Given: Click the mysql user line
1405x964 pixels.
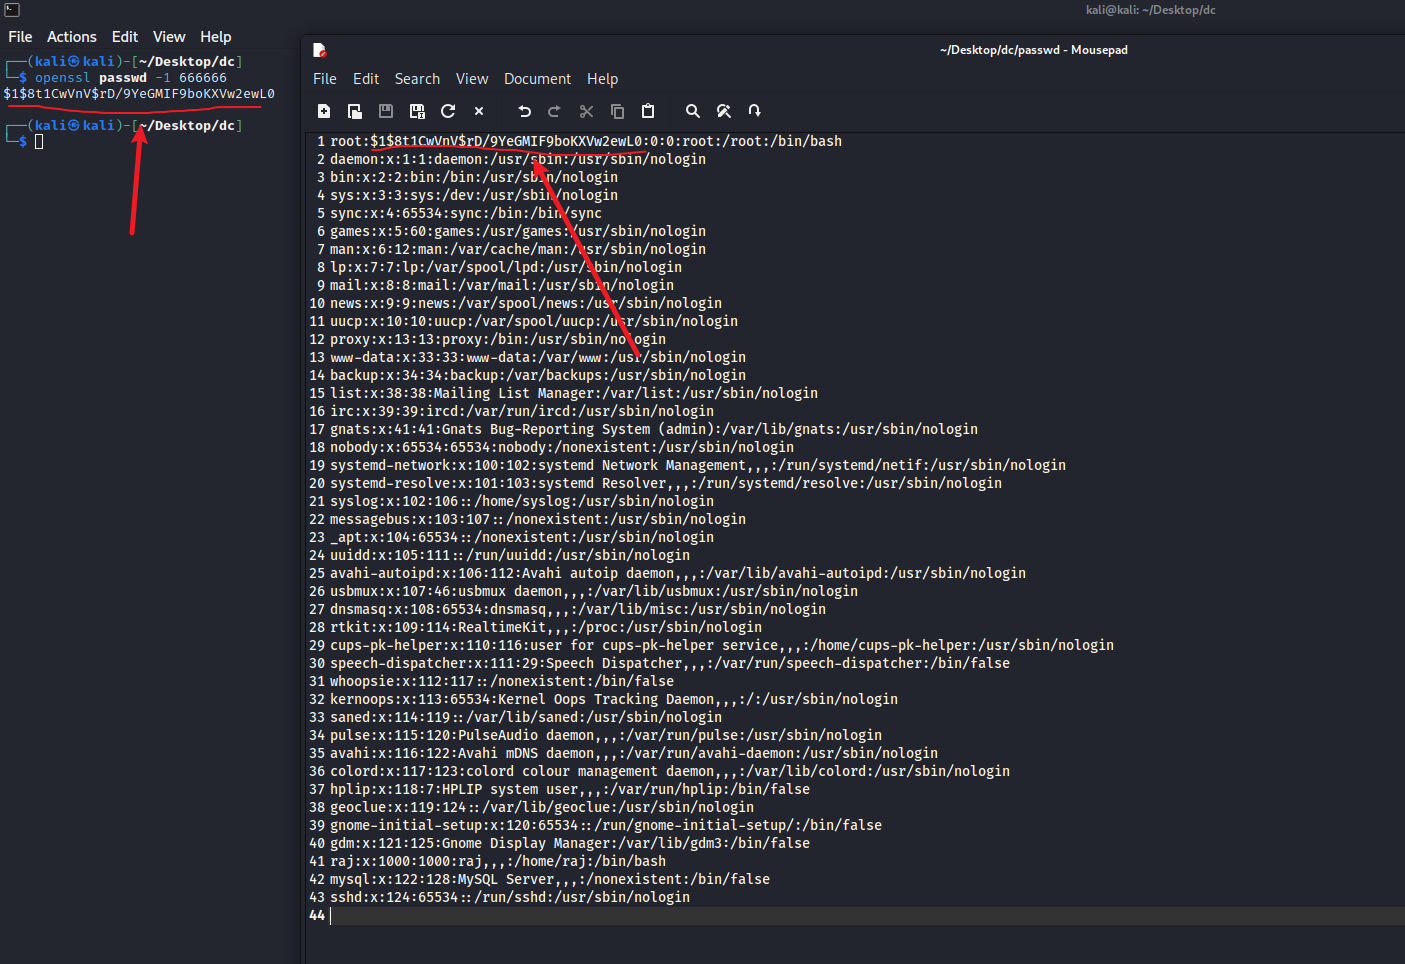Looking at the screenshot, I should (550, 879).
